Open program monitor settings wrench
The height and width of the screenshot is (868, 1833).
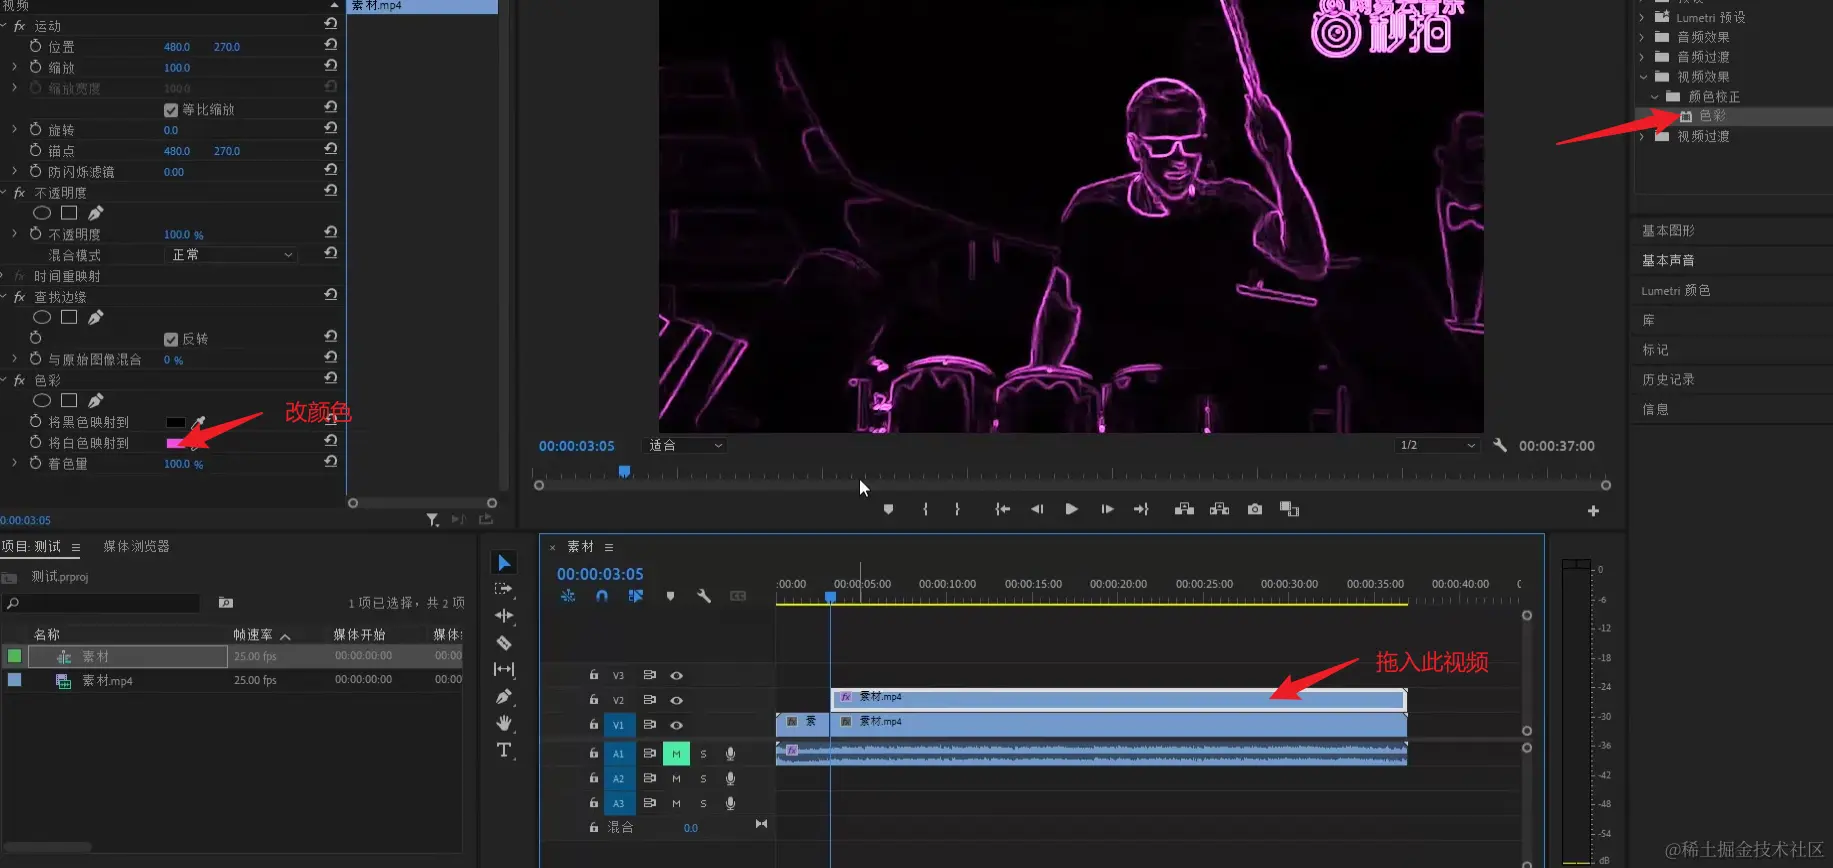[1500, 445]
